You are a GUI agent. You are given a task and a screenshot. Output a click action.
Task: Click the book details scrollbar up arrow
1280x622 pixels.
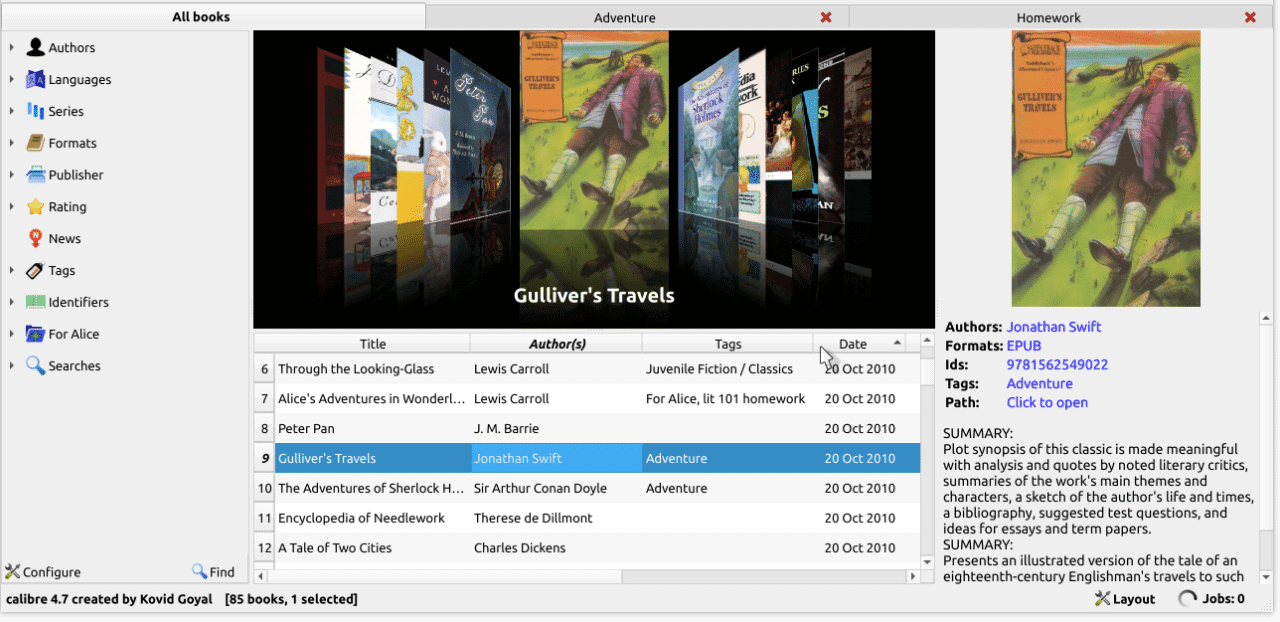(1267, 319)
